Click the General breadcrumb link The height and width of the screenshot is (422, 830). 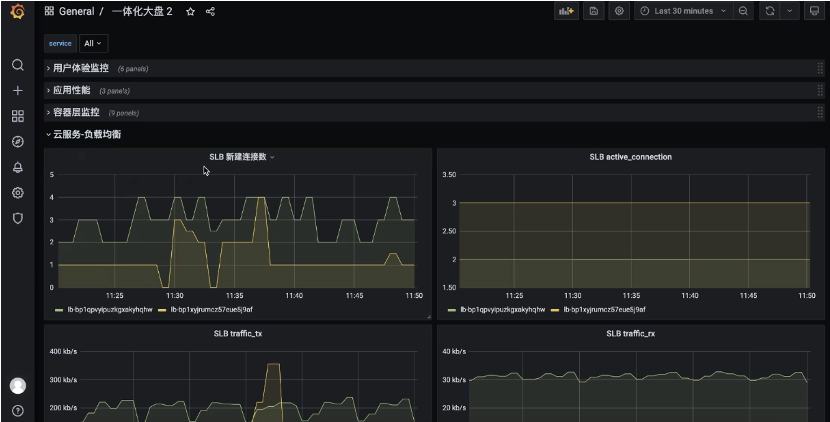(76, 11)
